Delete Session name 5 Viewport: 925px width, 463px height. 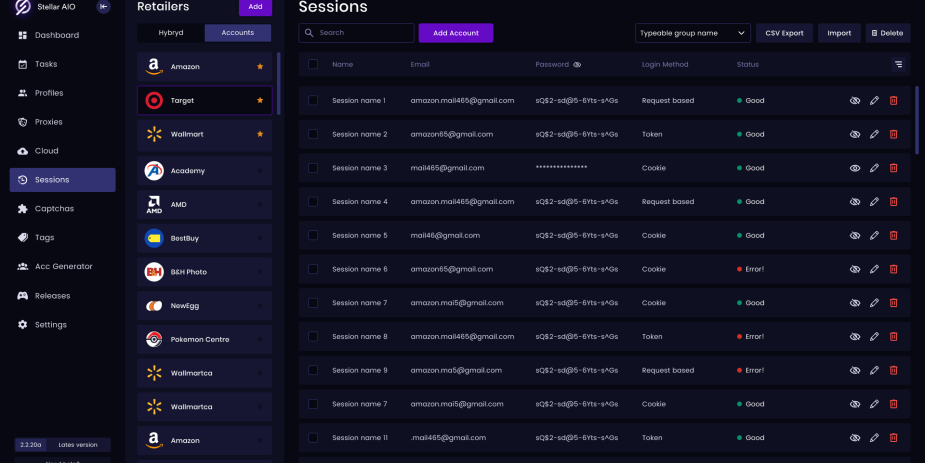click(894, 235)
